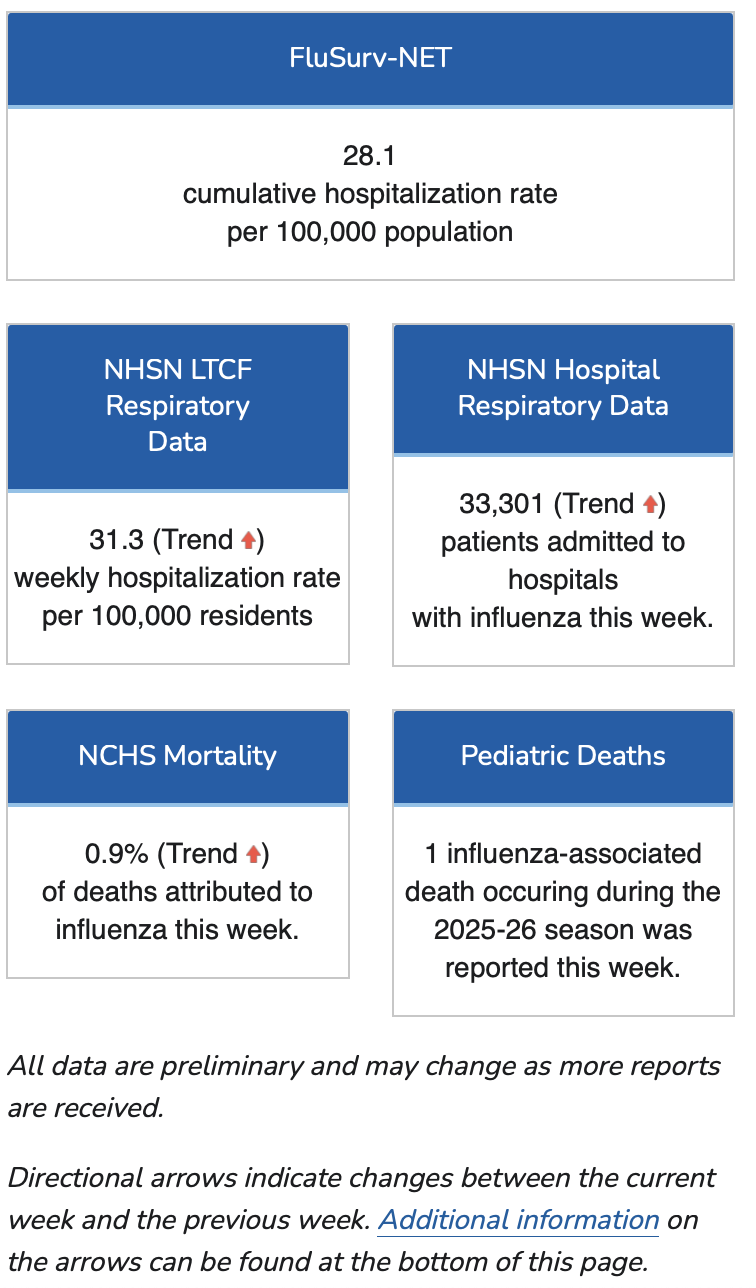Open the Additional information link
756x1288 pixels.
518,1221
